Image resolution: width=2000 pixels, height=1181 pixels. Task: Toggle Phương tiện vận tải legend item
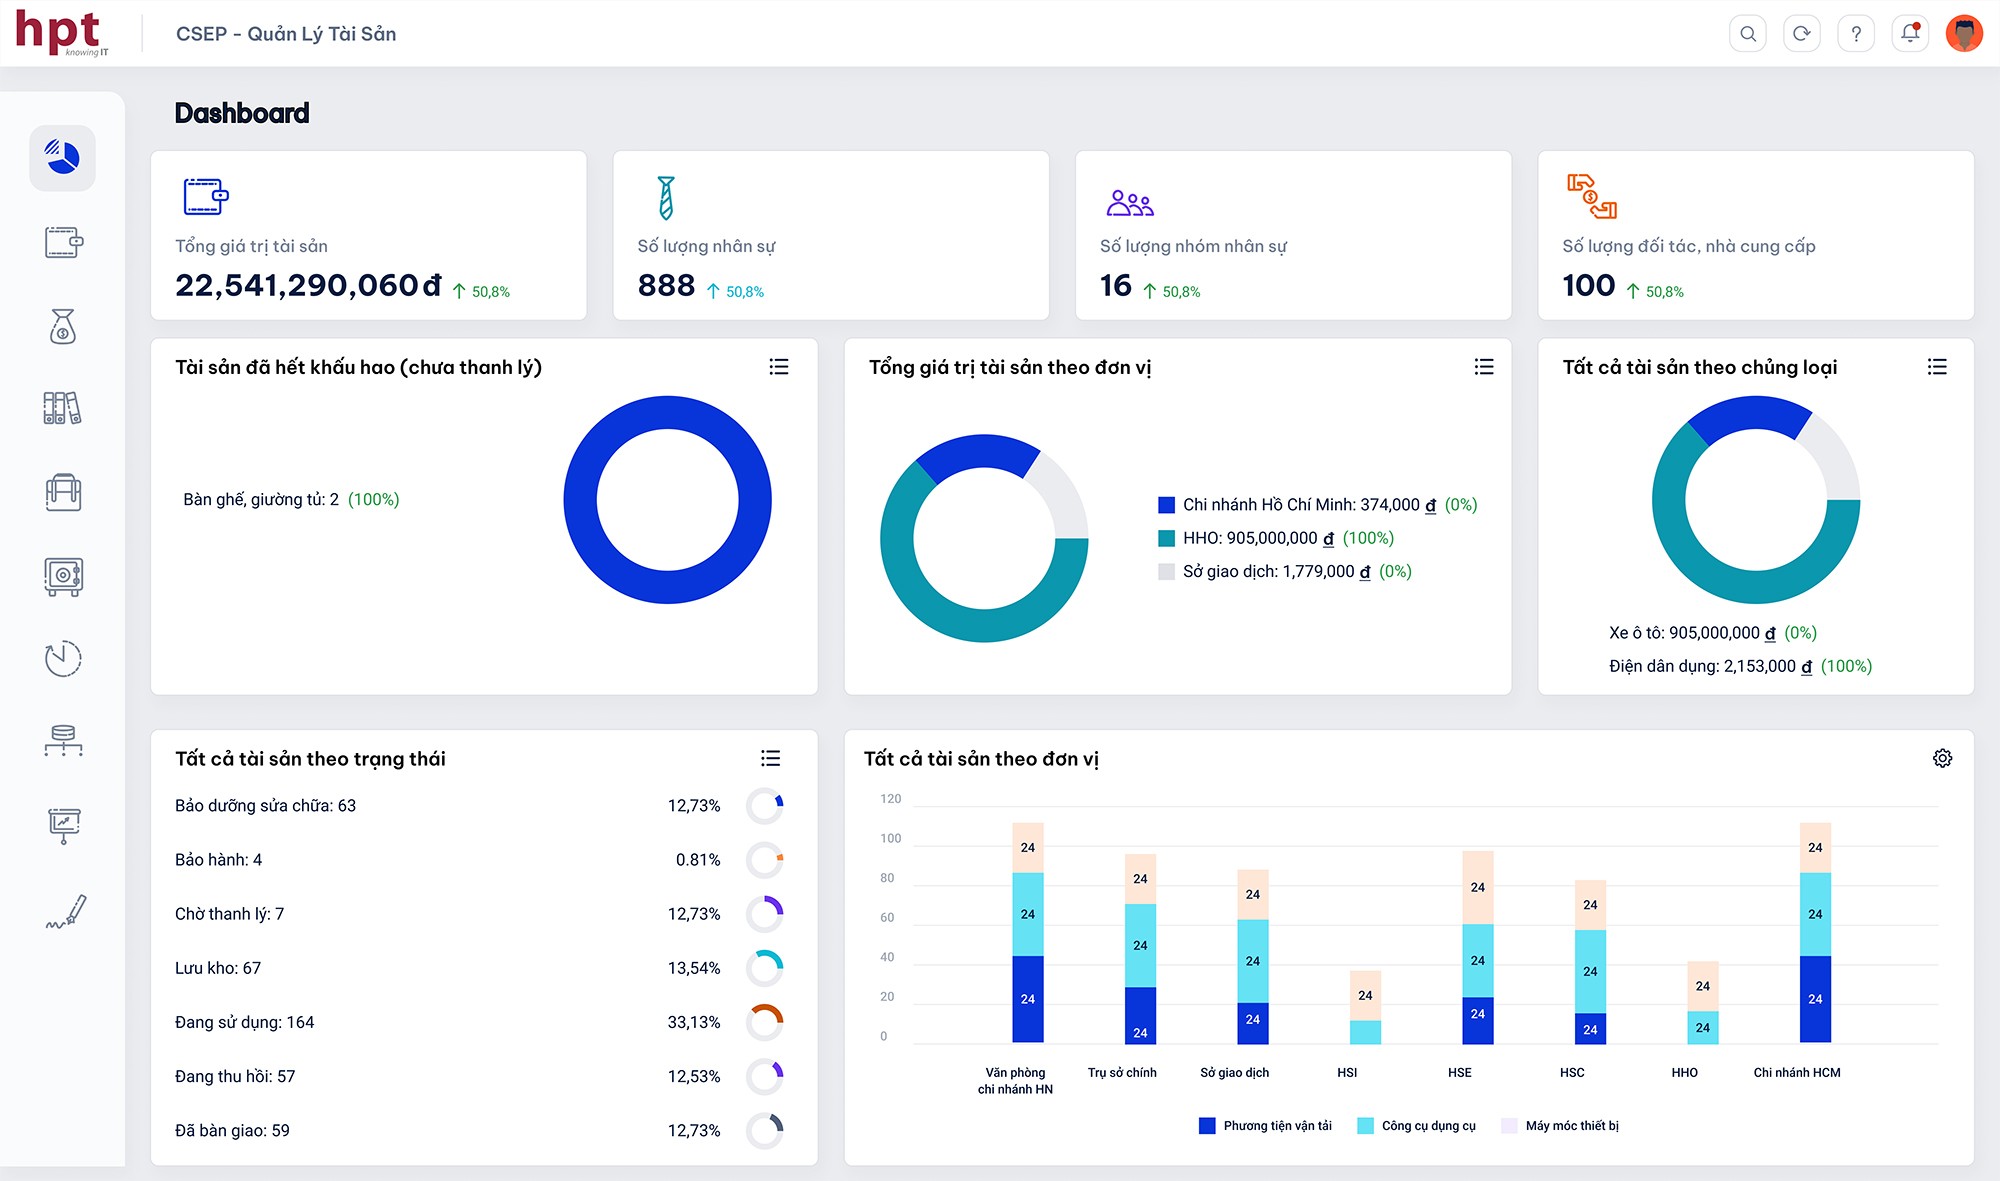1266,1126
